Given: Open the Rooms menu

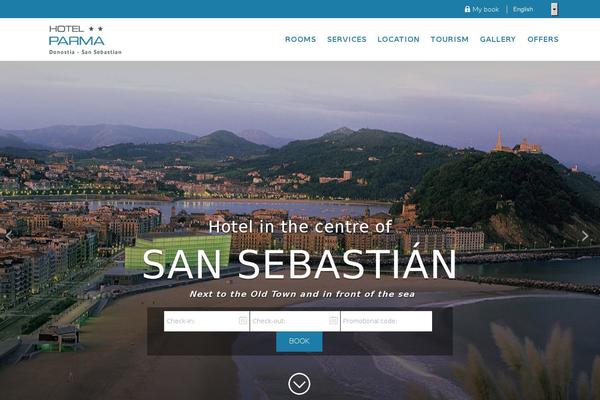Looking at the screenshot, I should (x=300, y=39).
